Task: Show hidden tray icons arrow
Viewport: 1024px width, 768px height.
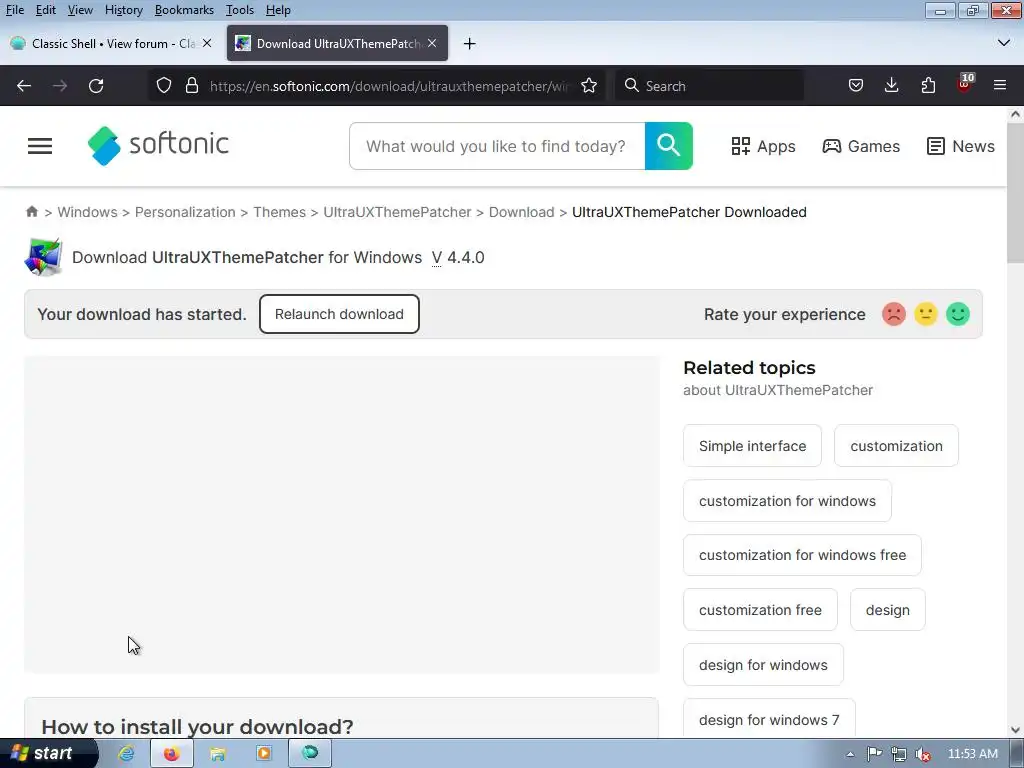Action: point(850,754)
